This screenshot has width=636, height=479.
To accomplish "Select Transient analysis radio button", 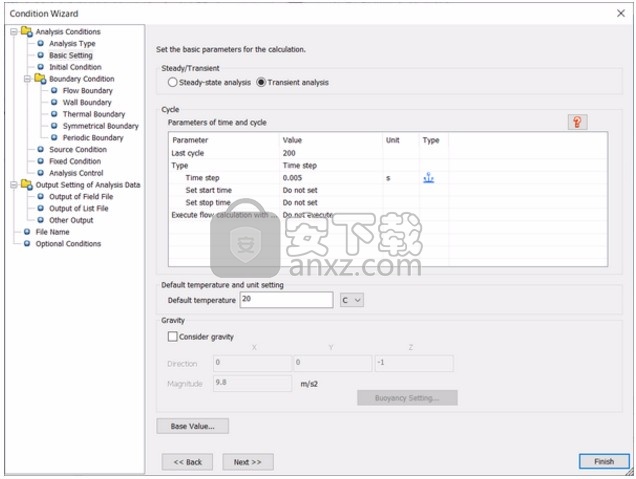I will click(261, 82).
